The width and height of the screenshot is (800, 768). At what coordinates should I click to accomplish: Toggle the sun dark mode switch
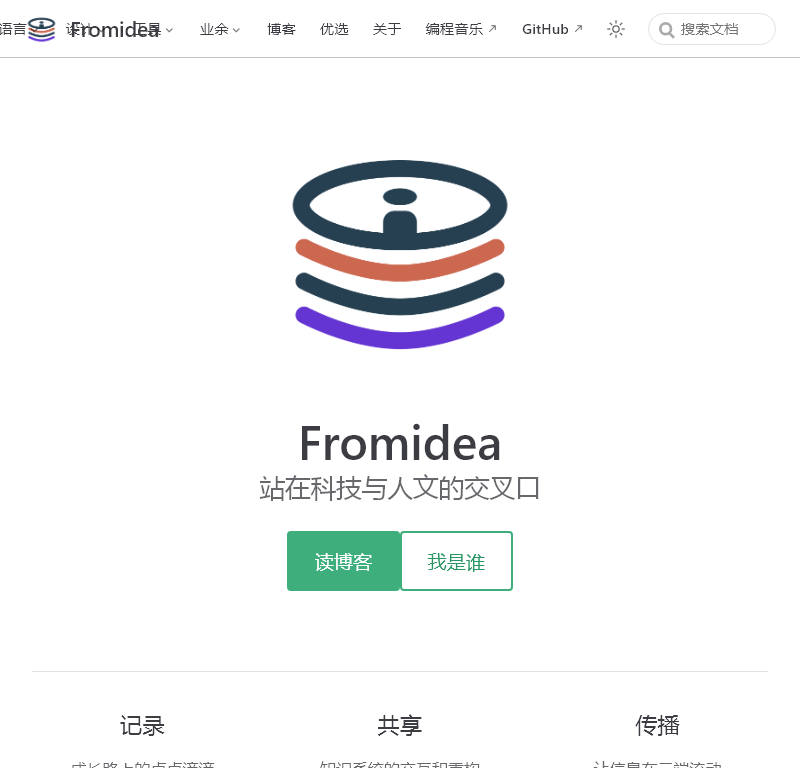(616, 29)
